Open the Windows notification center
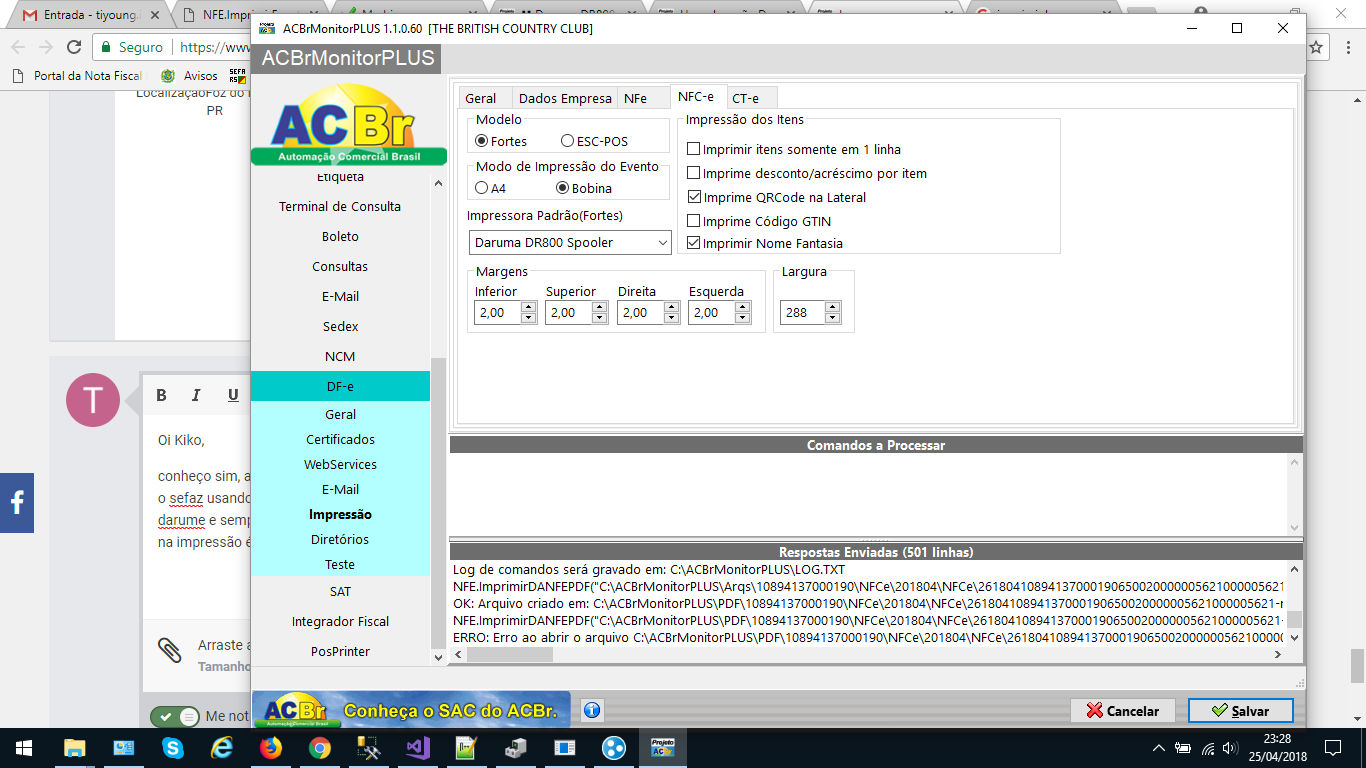1366x768 pixels. (x=1332, y=747)
